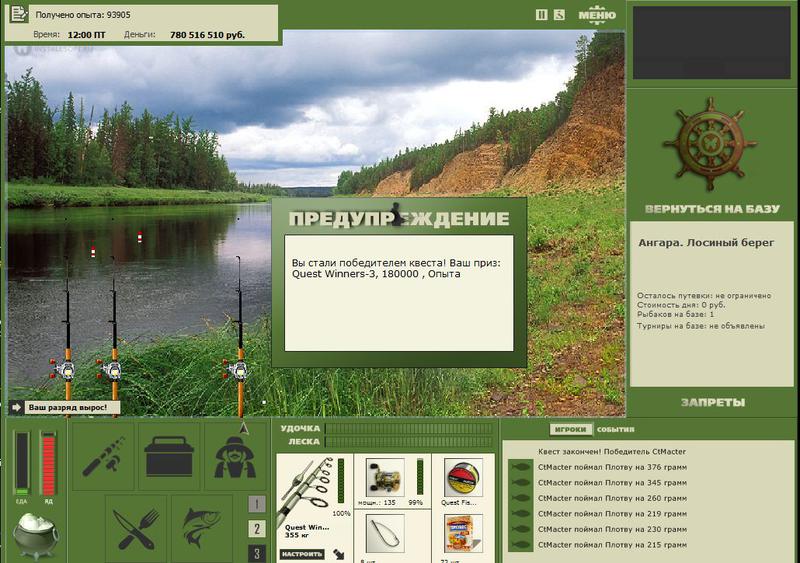The image size is (800, 563).
Task: Click the cooking pot icon
Action: pyautogui.click(x=35, y=535)
